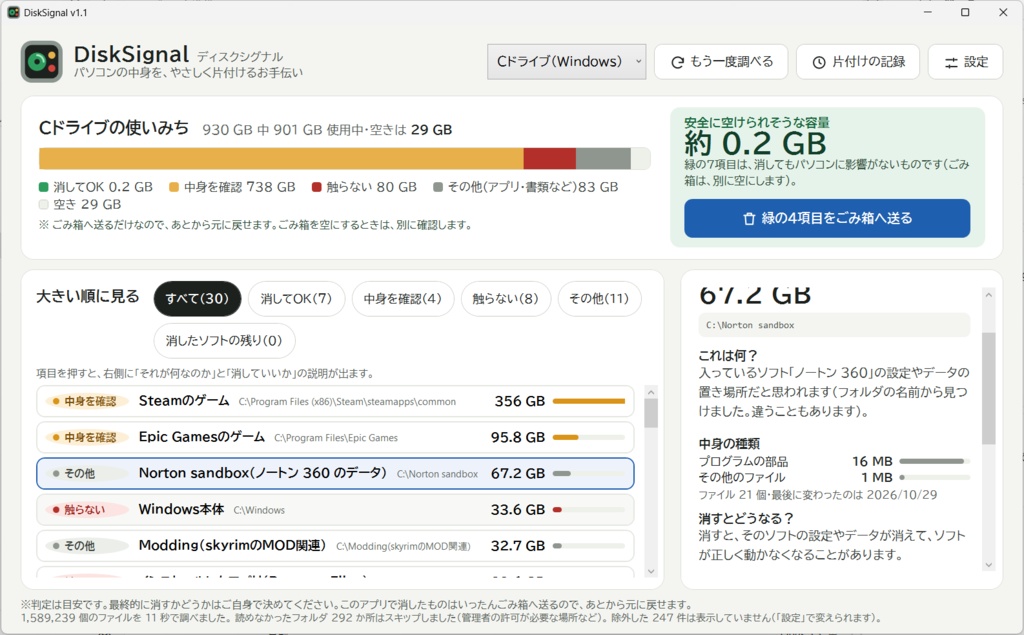Click the detail panel scroll down arrow
The width and height of the screenshot is (1024, 635).
click(x=989, y=565)
